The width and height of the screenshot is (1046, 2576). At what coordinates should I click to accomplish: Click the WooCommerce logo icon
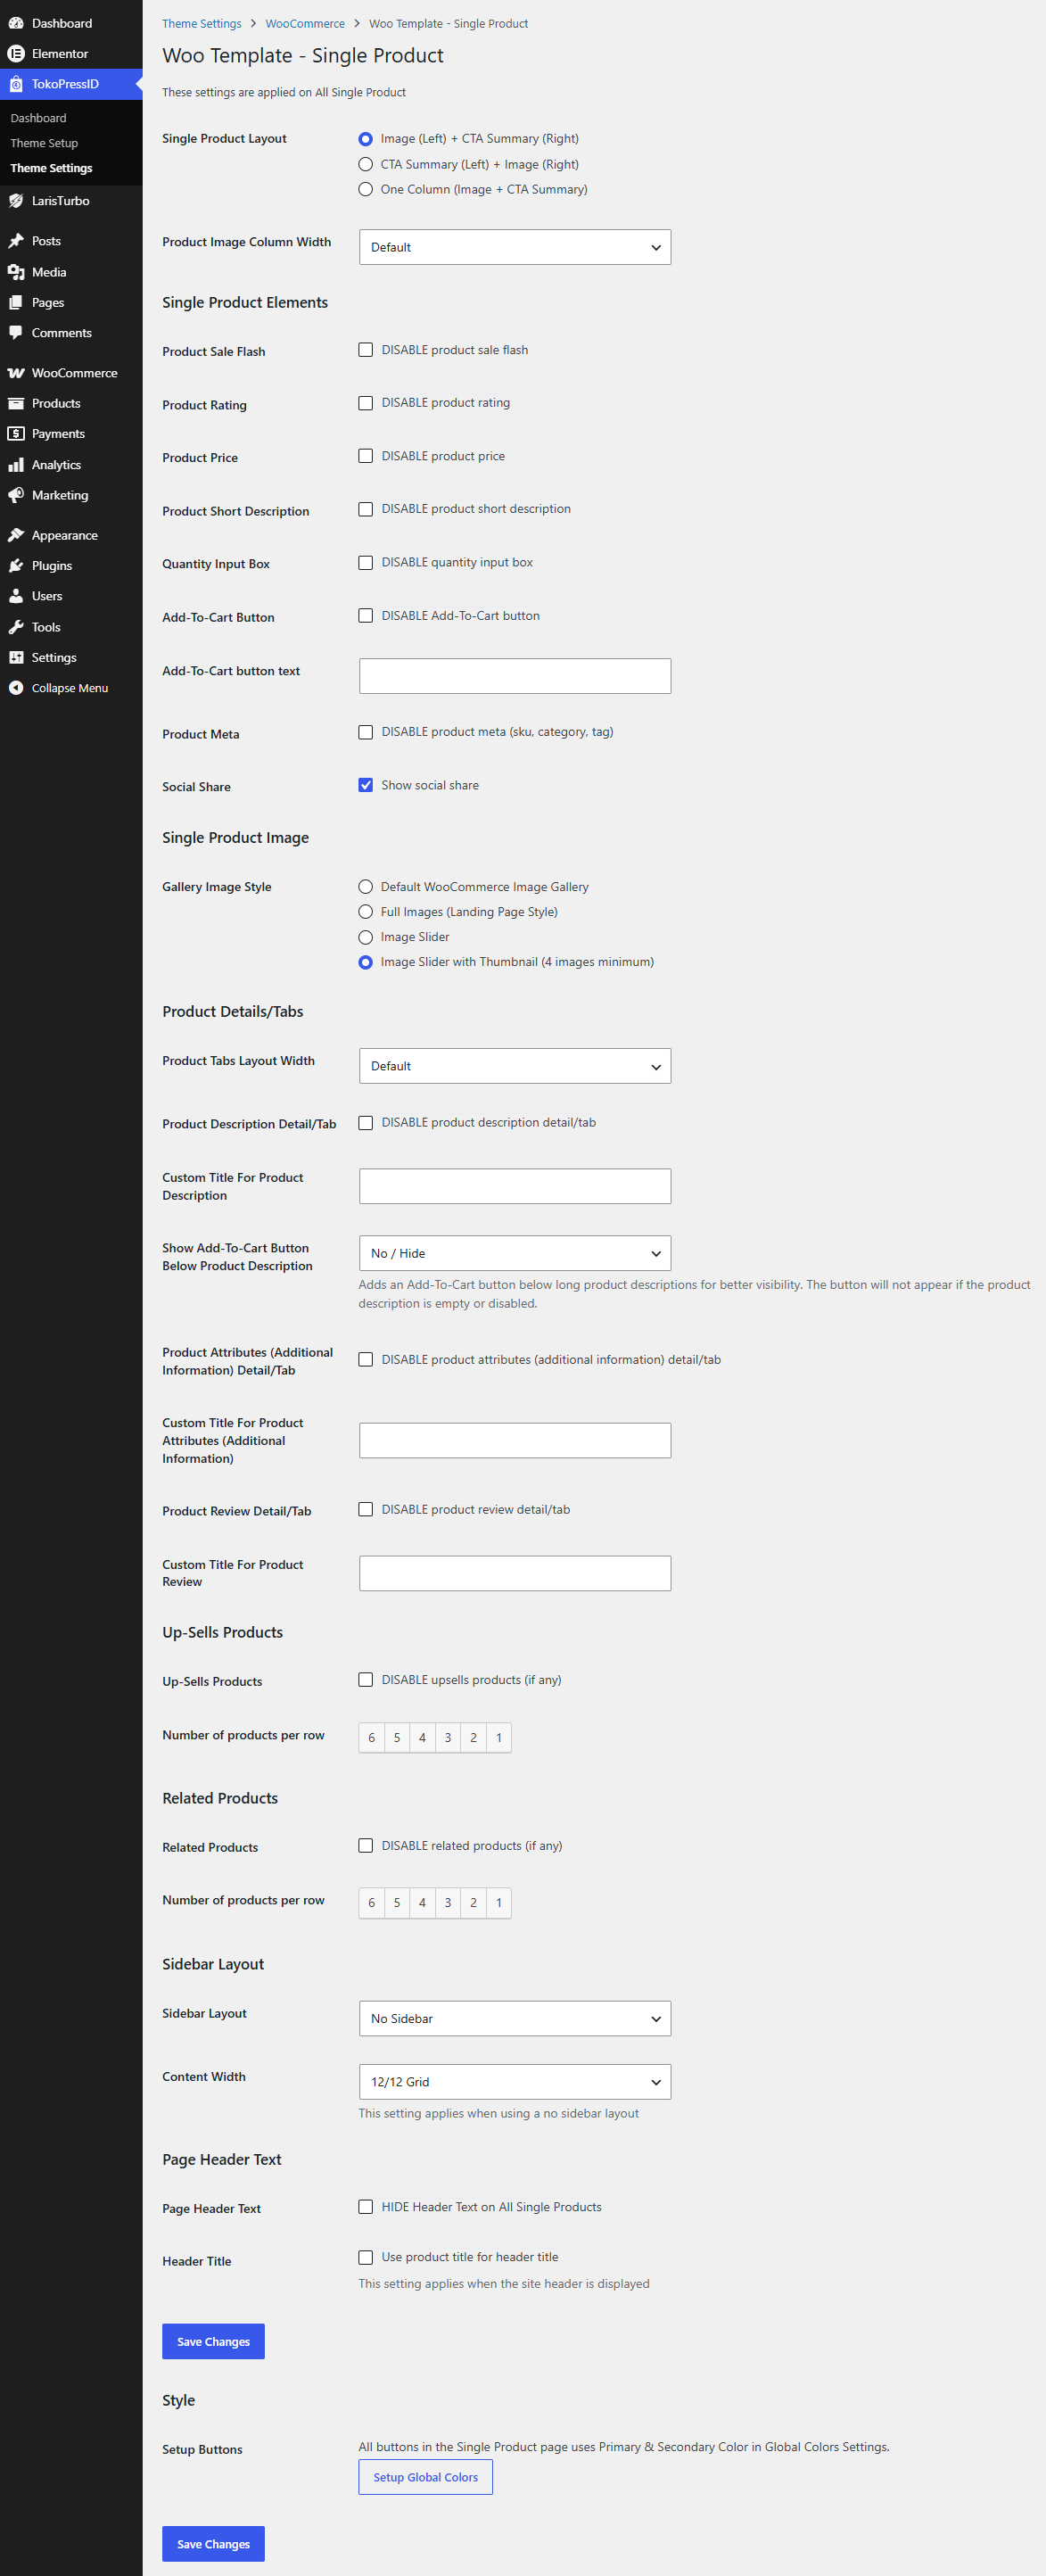coord(16,373)
